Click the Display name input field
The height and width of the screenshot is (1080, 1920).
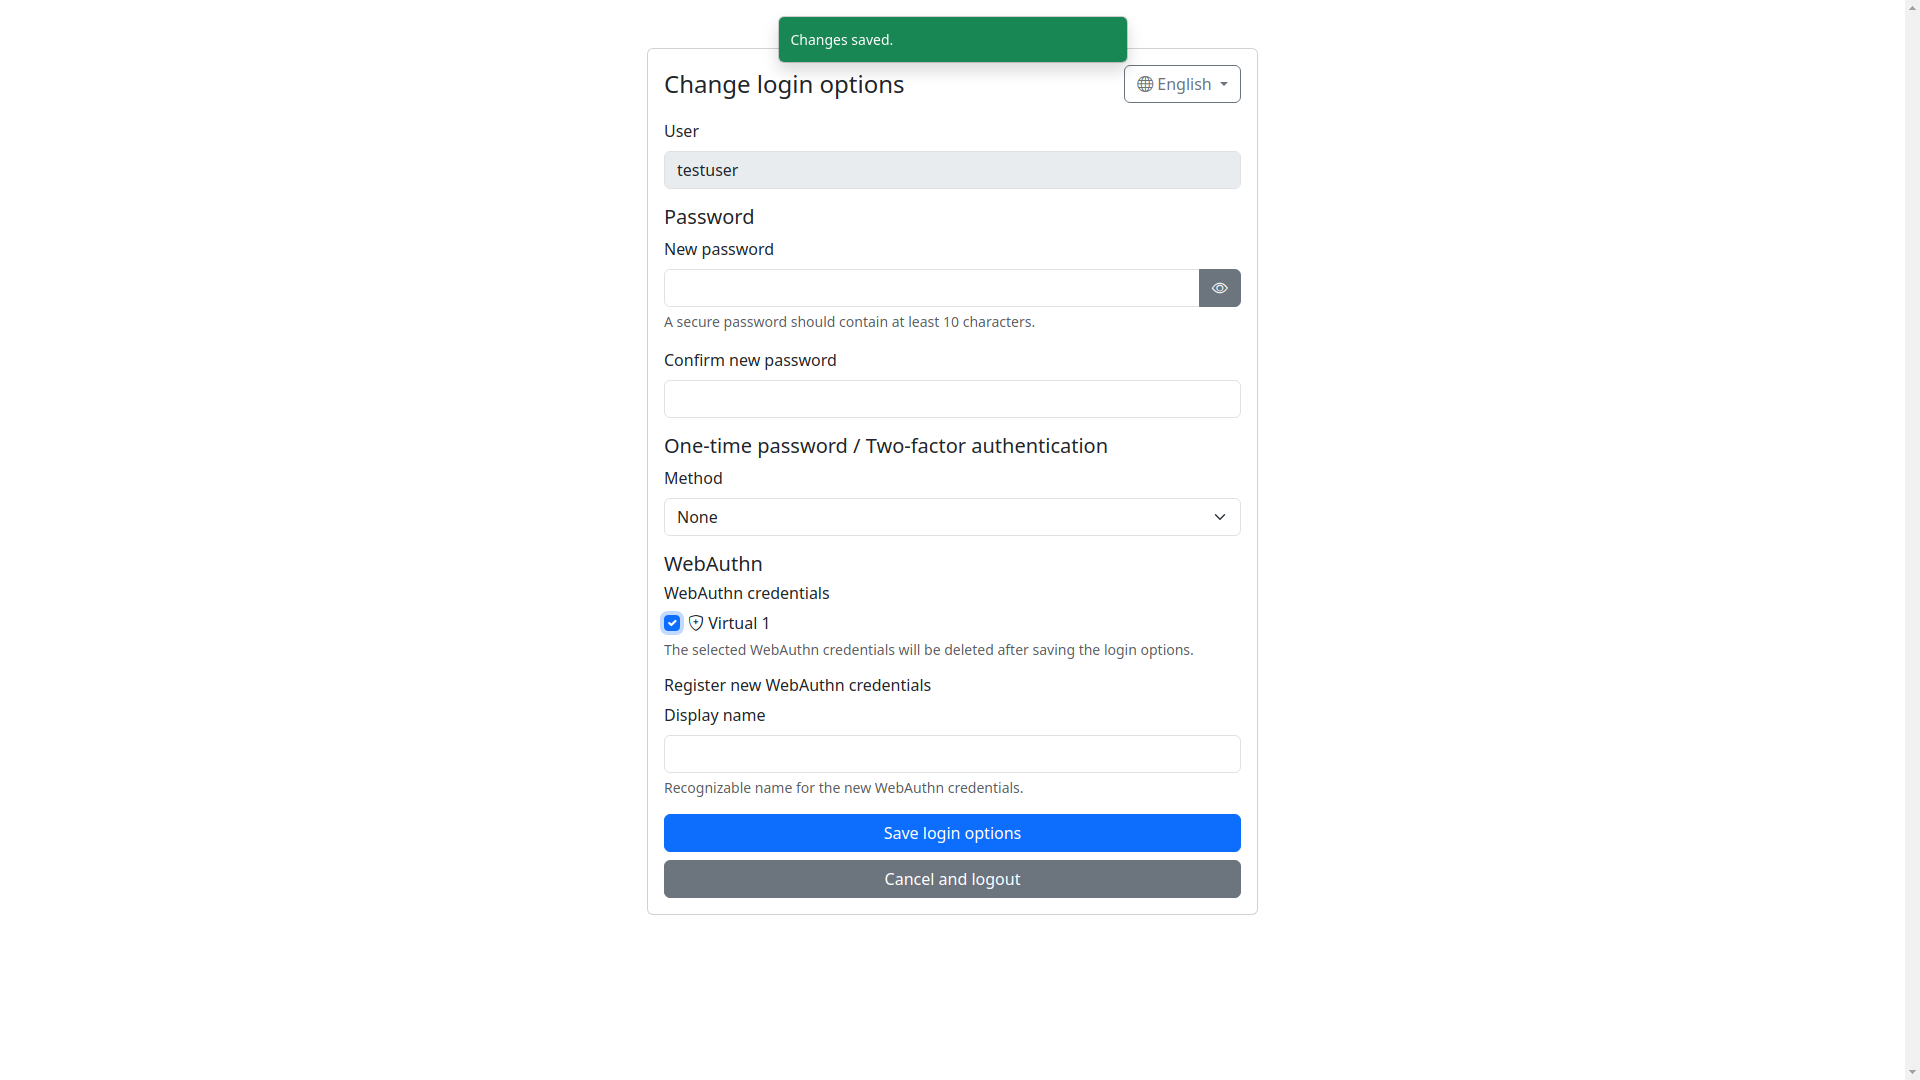[952, 754]
